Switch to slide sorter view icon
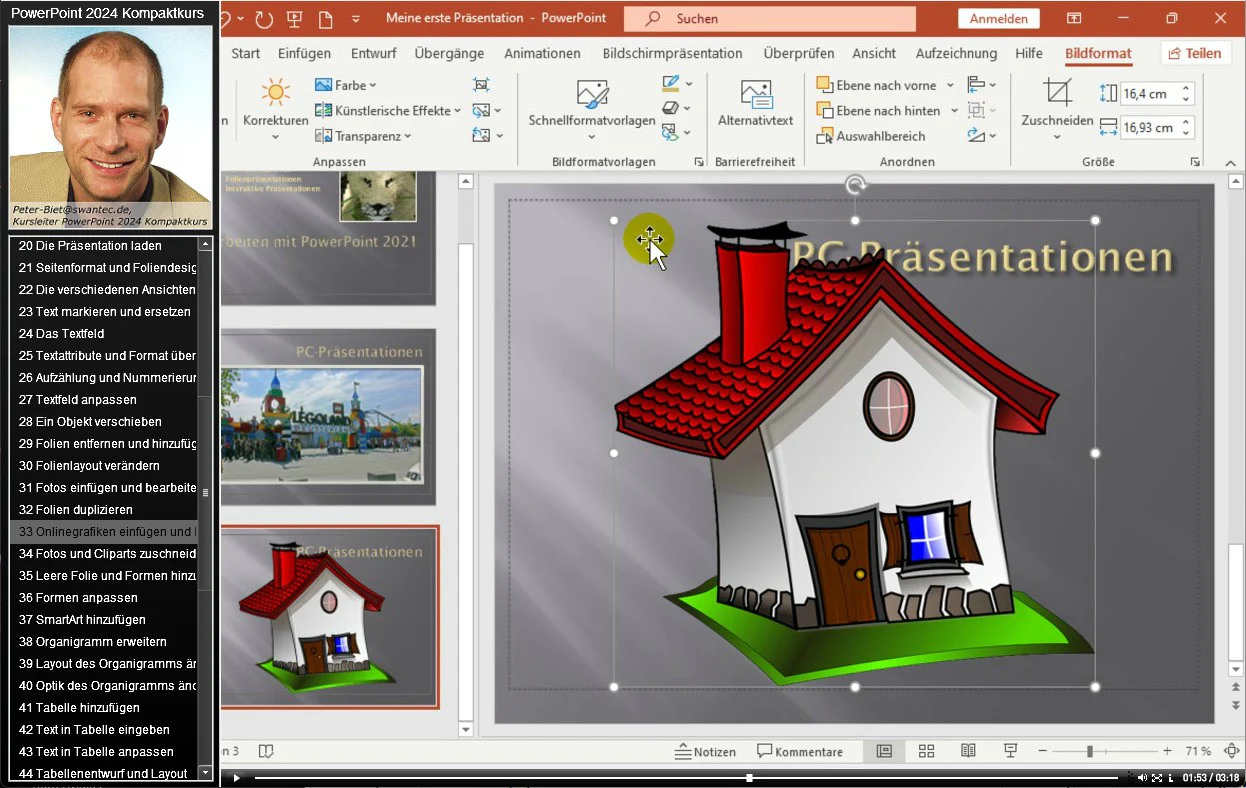Image resolution: width=1246 pixels, height=788 pixels. pos(926,751)
